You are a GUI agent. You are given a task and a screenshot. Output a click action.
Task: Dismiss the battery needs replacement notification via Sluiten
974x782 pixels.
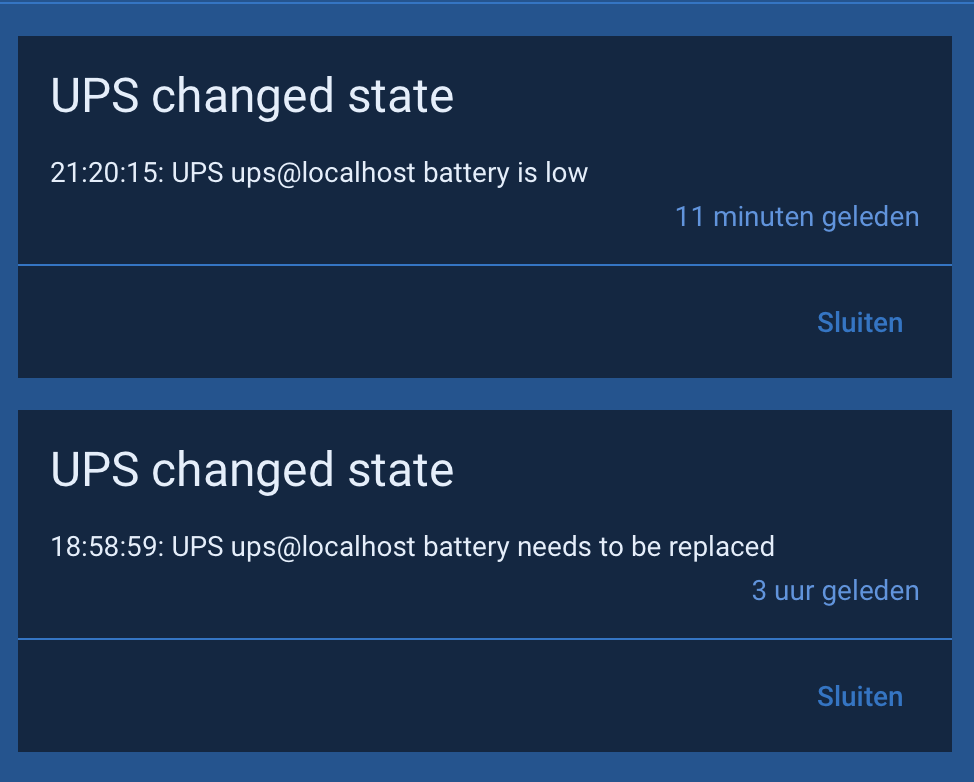(859, 696)
